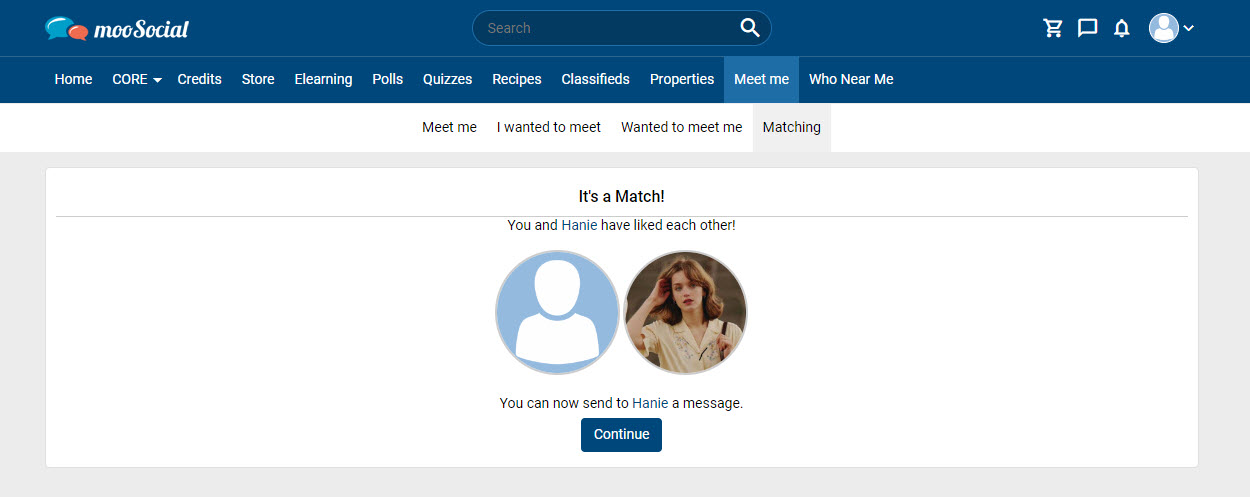Expand the CORE dropdown menu

[137, 79]
